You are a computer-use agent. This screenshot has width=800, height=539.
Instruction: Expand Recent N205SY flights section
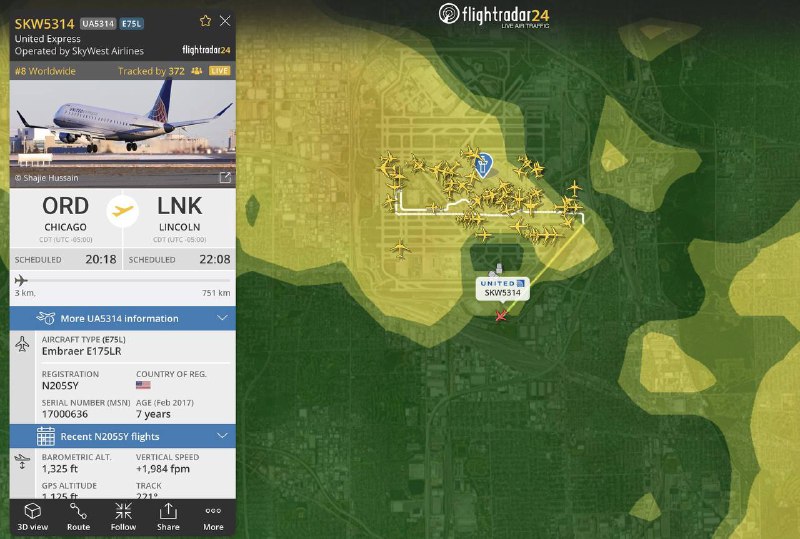click(122, 436)
